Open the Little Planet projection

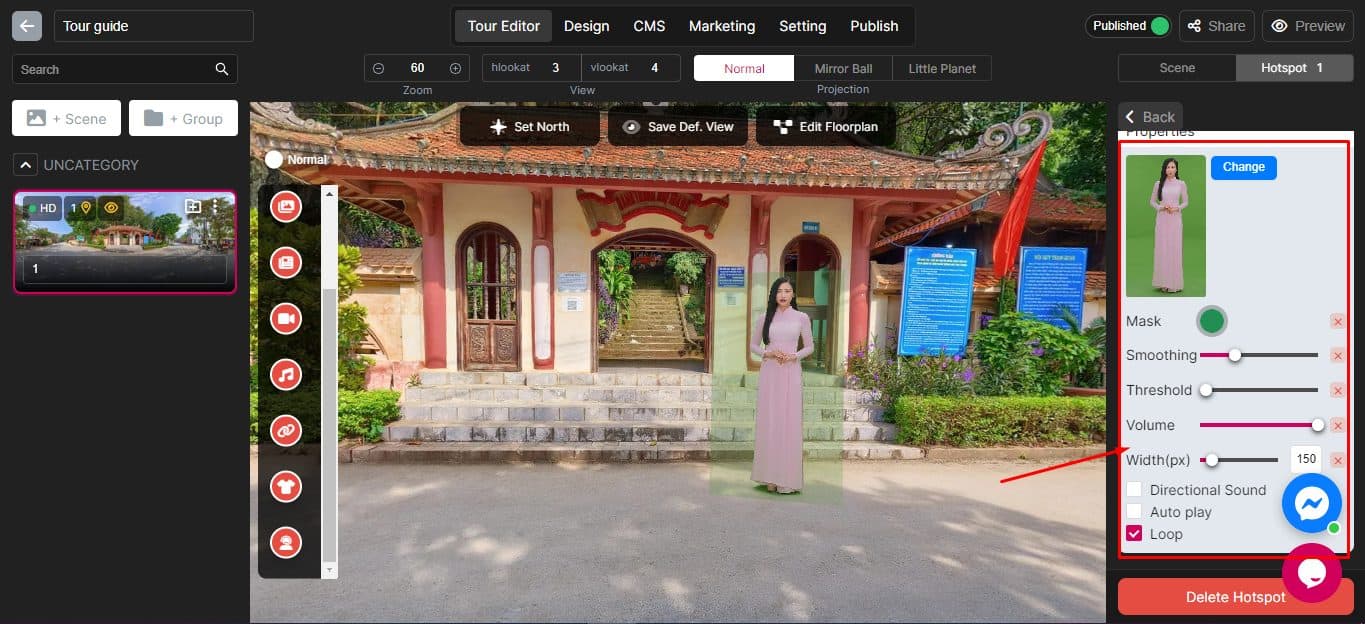[x=941, y=68]
